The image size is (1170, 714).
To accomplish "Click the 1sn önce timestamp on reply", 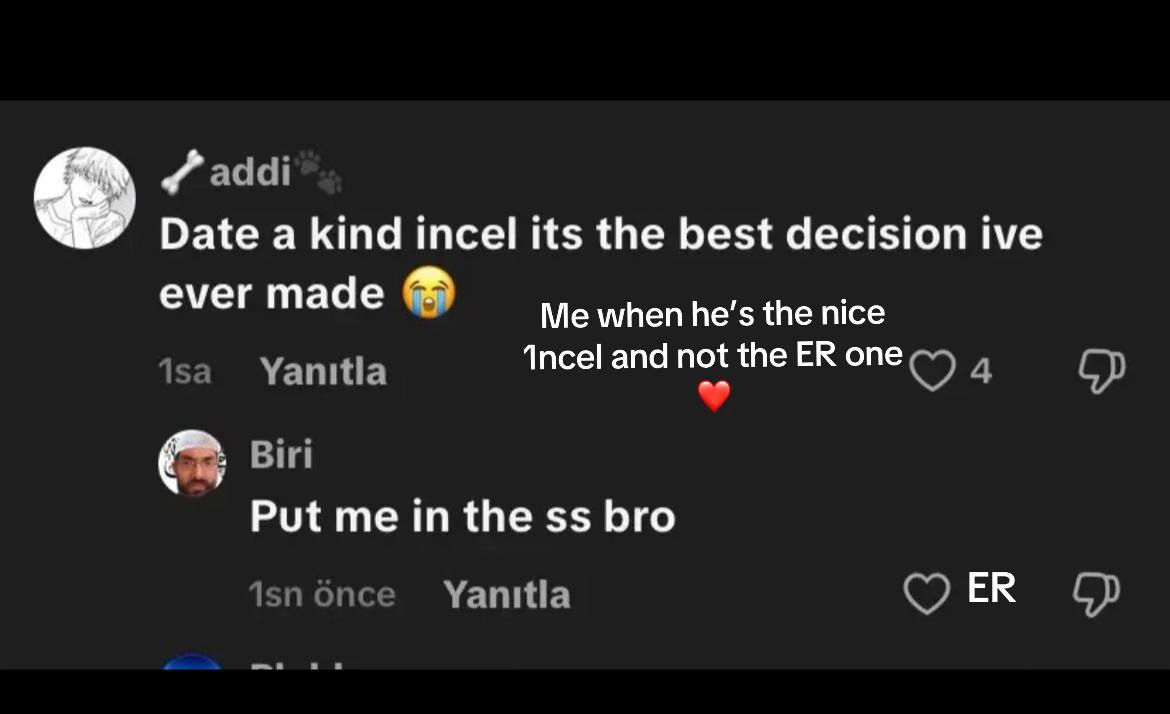I will 322,595.
